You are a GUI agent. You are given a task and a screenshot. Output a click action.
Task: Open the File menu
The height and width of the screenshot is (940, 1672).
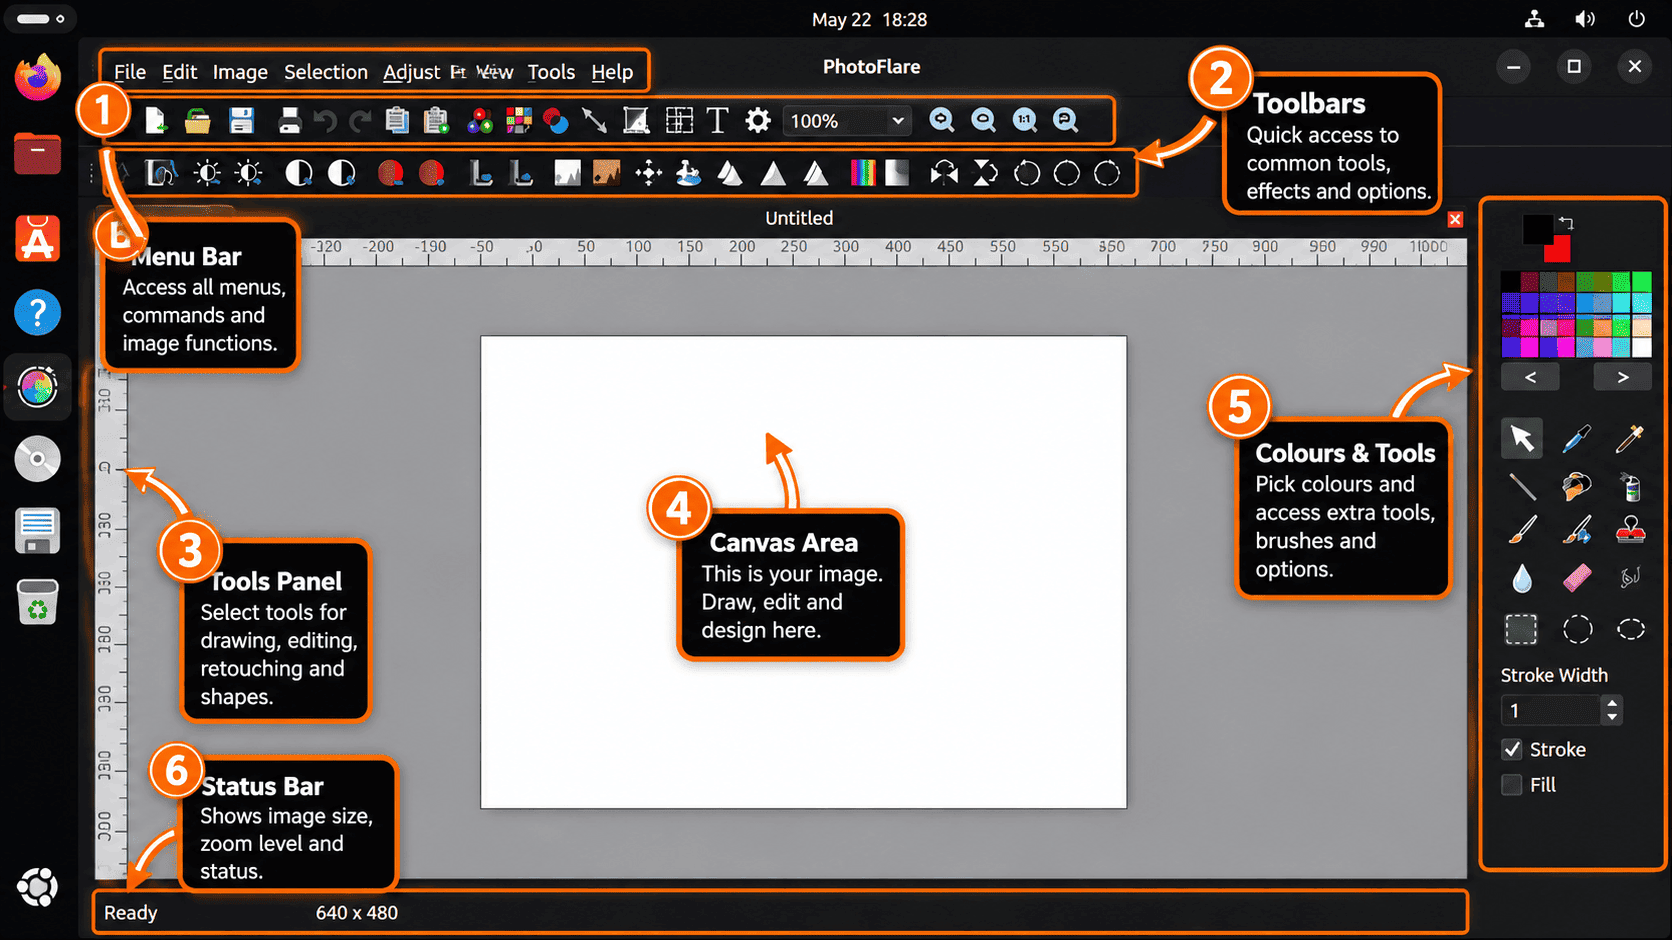point(130,72)
